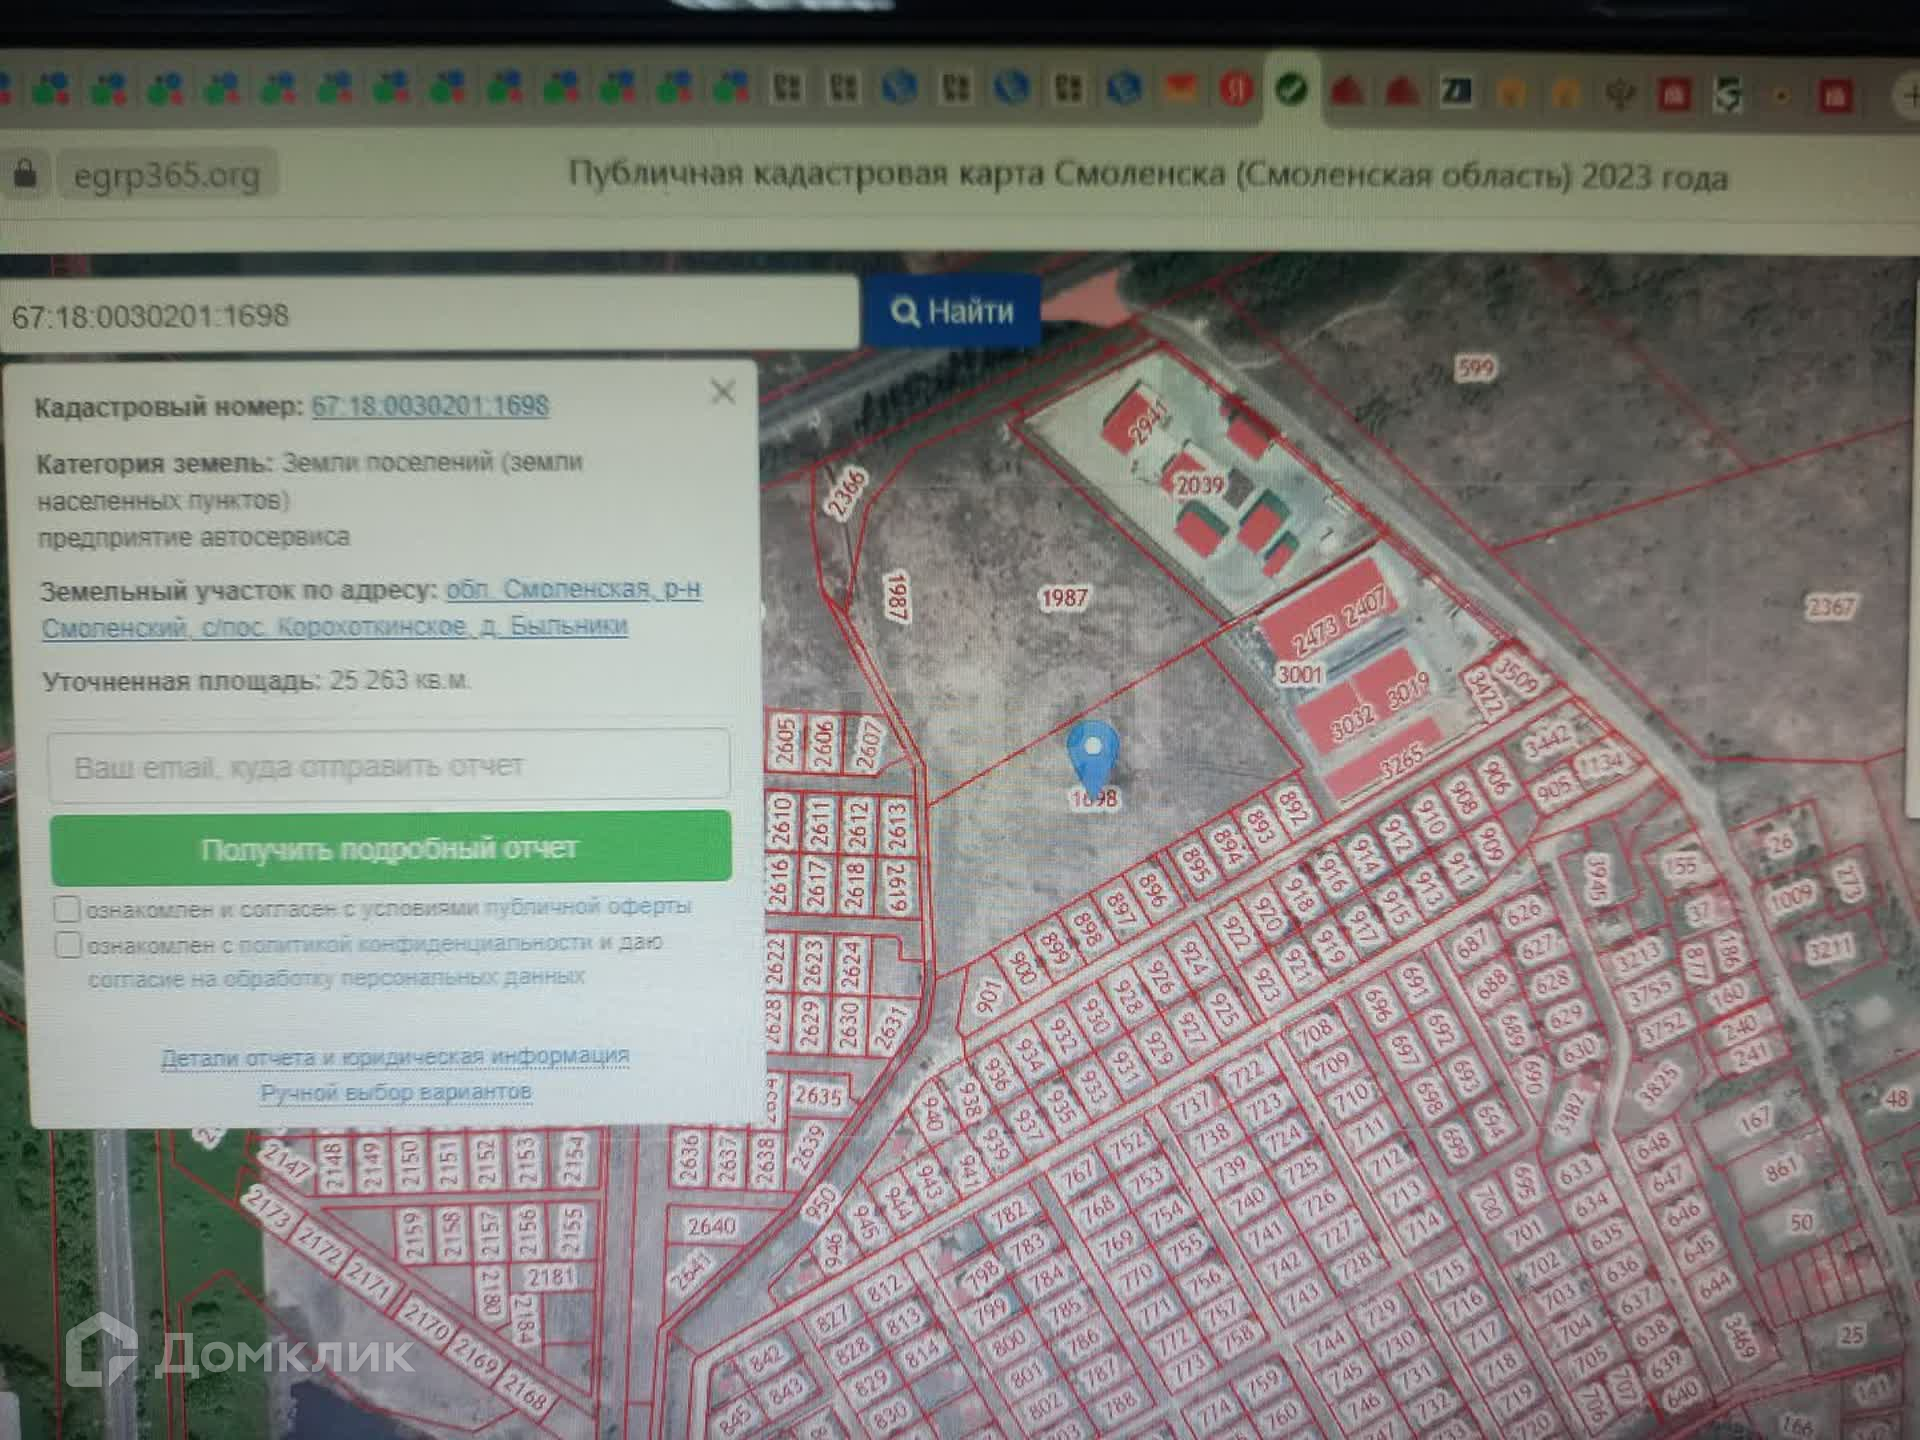Click the egrp365.org address field
1920x1440 pixels.
[x=166, y=176]
